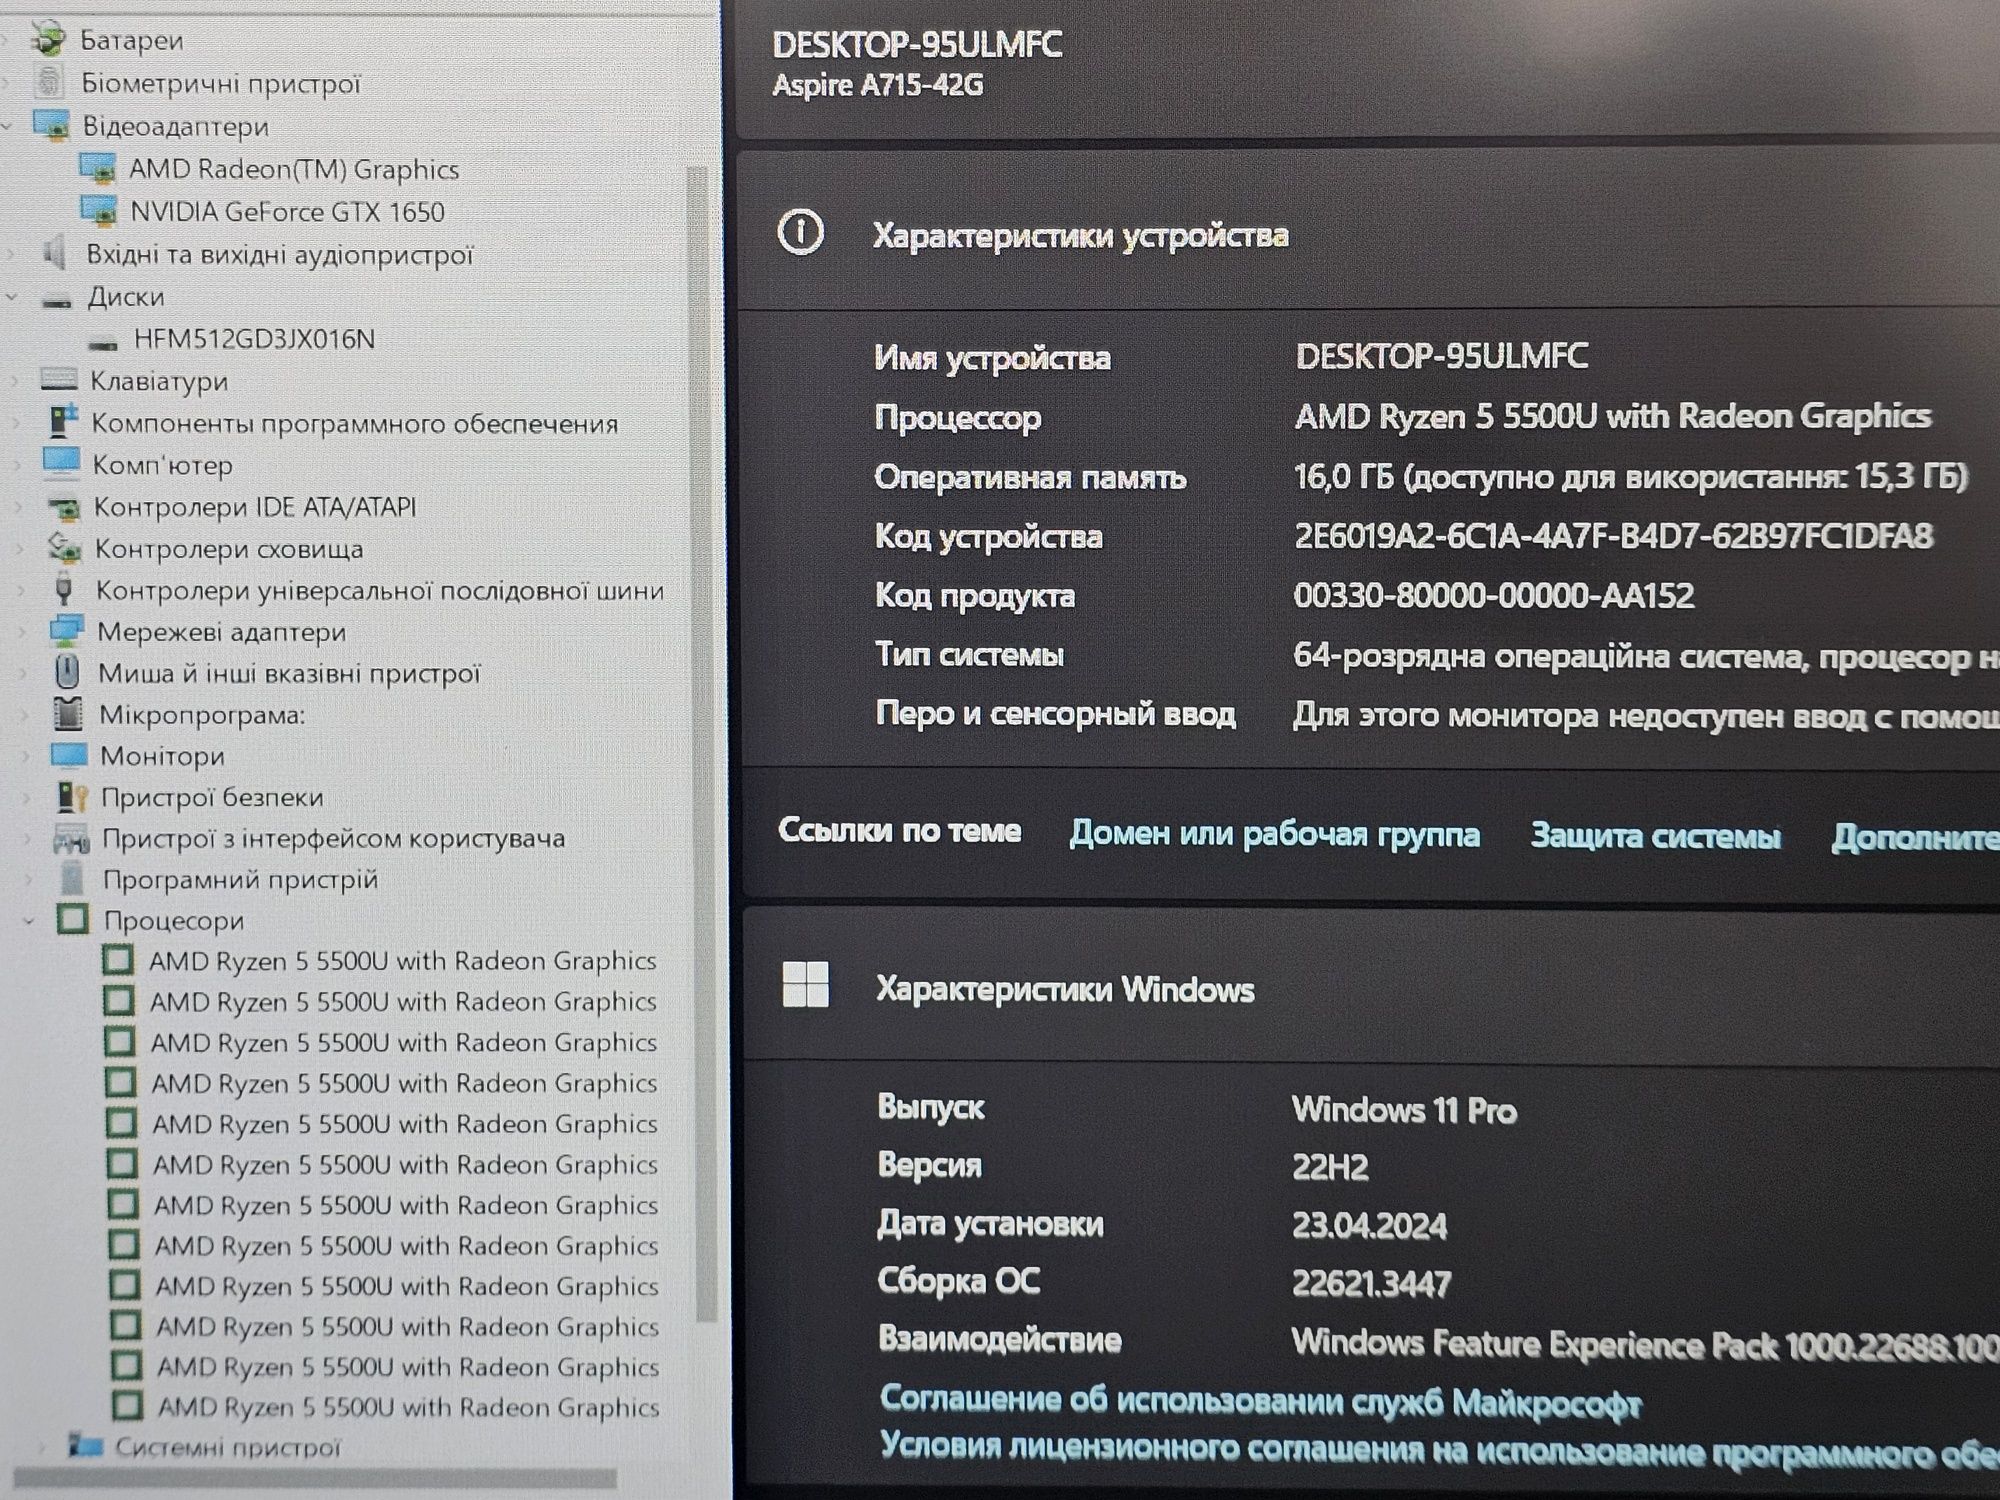Click the Компоненты программного обеспечения icon

(63, 422)
